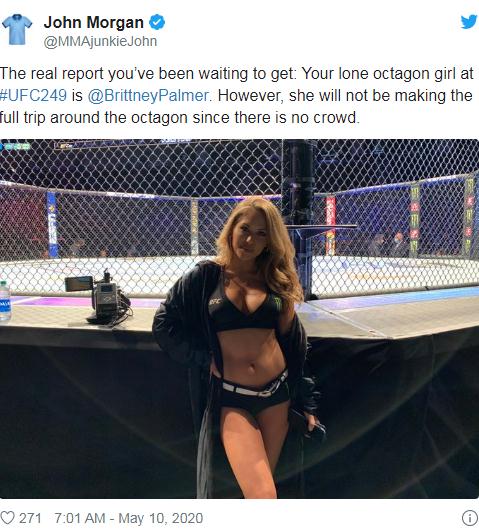Follow the #UFC249 hashtag link
Viewport: 479px width, 531px height.
pyautogui.click(x=34, y=95)
